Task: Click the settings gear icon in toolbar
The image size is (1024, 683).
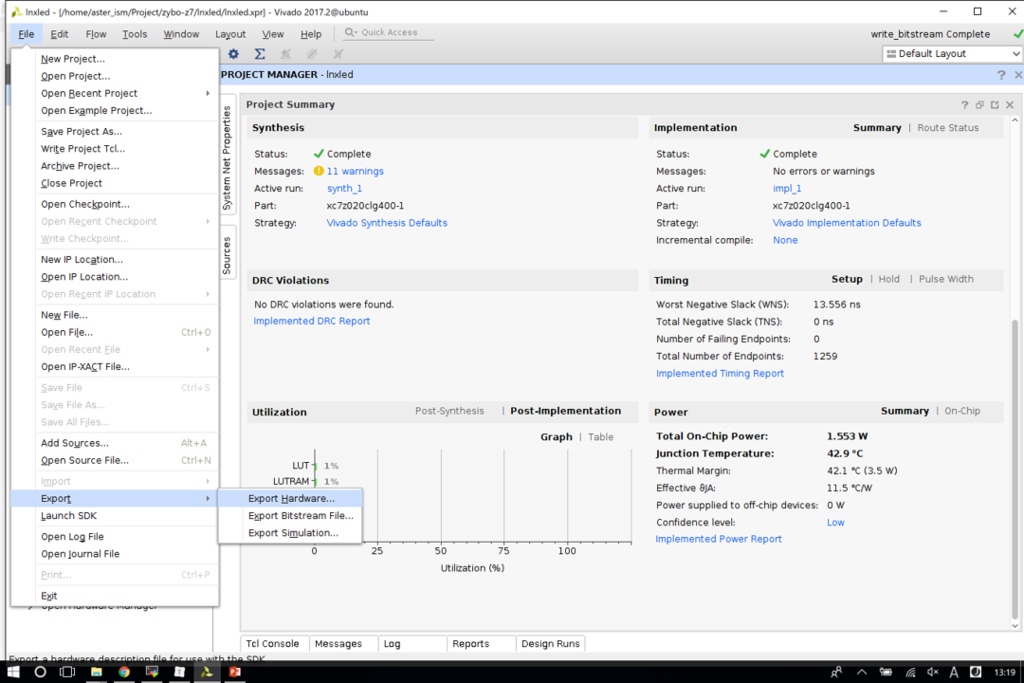Action: pos(233,54)
